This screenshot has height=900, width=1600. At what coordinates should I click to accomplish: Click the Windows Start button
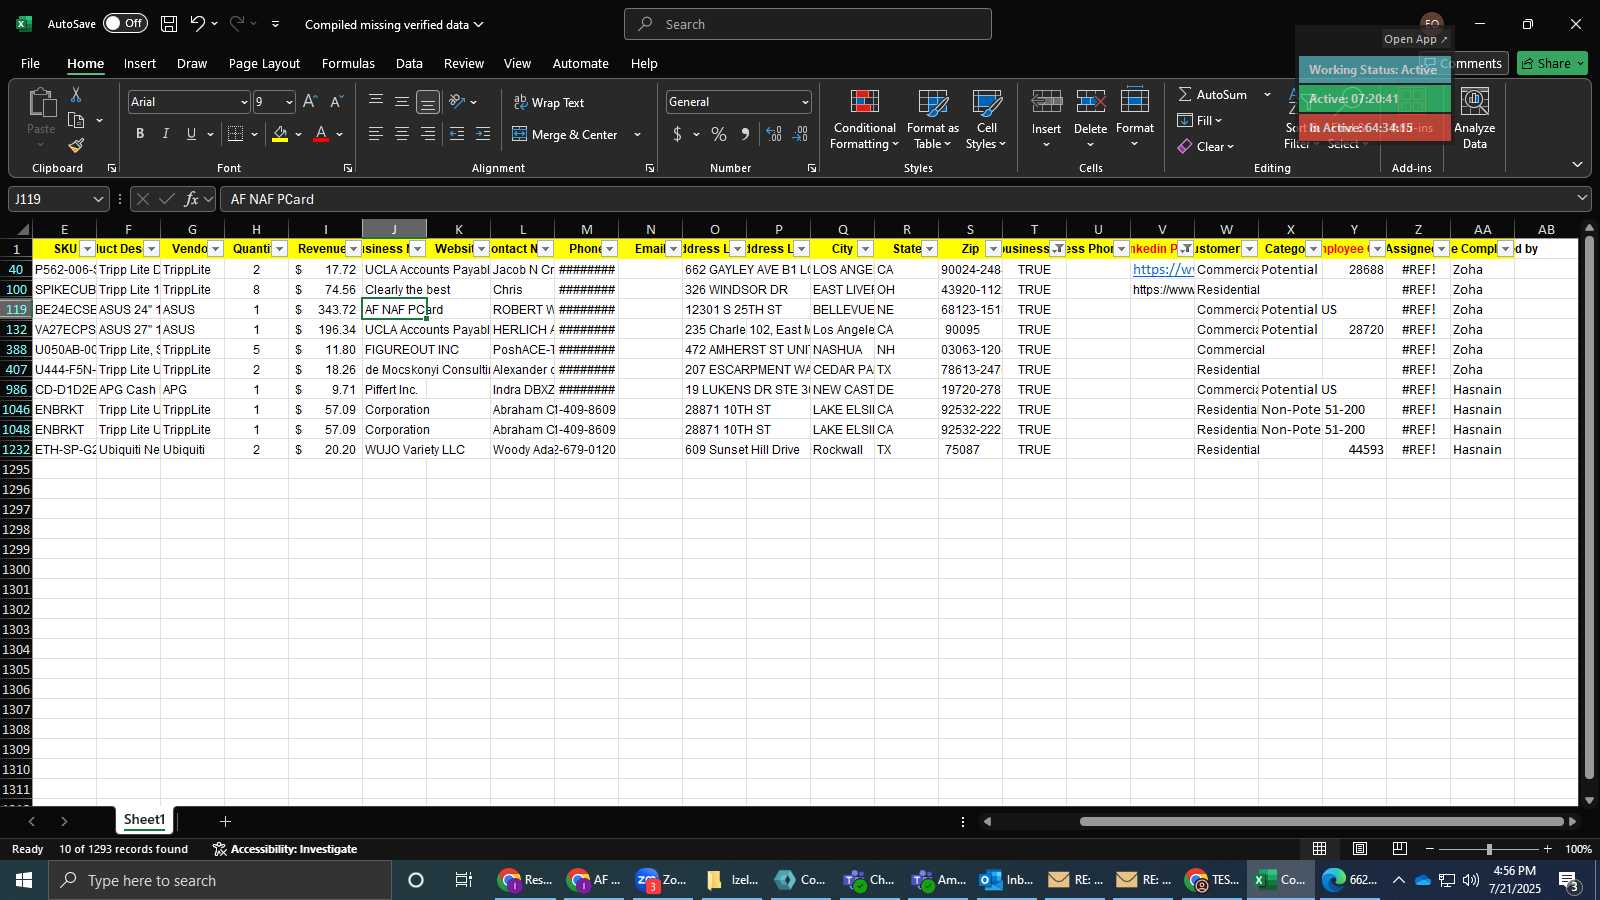(24, 880)
